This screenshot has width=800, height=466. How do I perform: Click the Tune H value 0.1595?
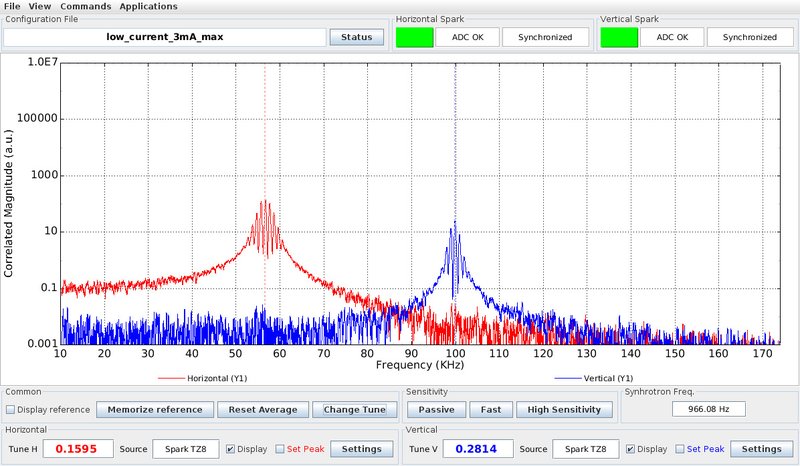[x=78, y=449]
